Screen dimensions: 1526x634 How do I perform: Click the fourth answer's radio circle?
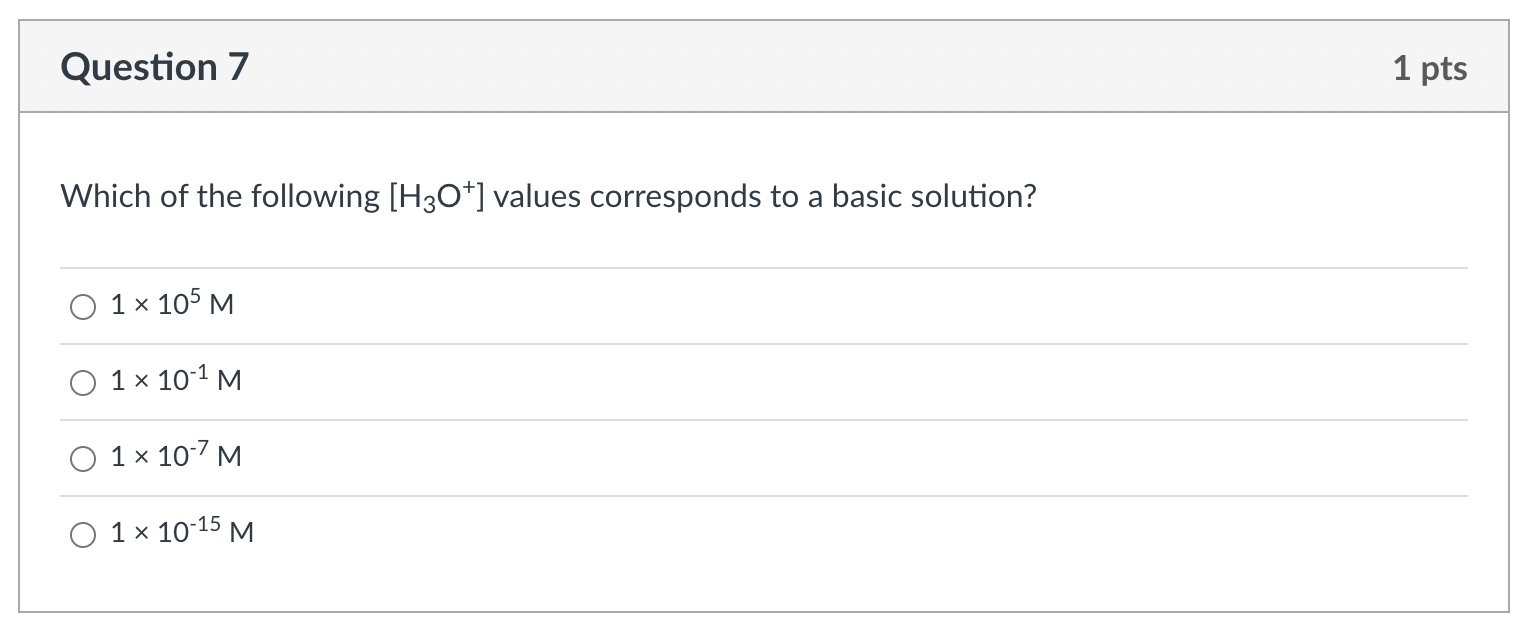click(83, 535)
